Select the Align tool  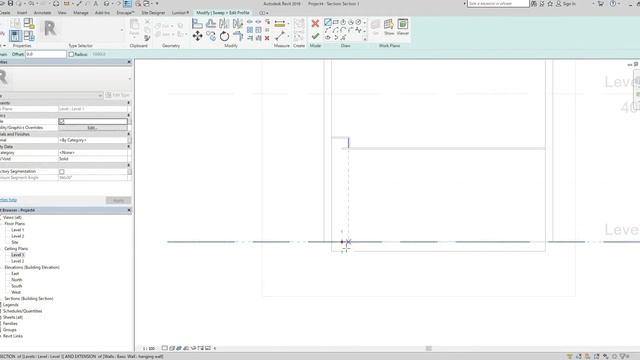point(198,23)
